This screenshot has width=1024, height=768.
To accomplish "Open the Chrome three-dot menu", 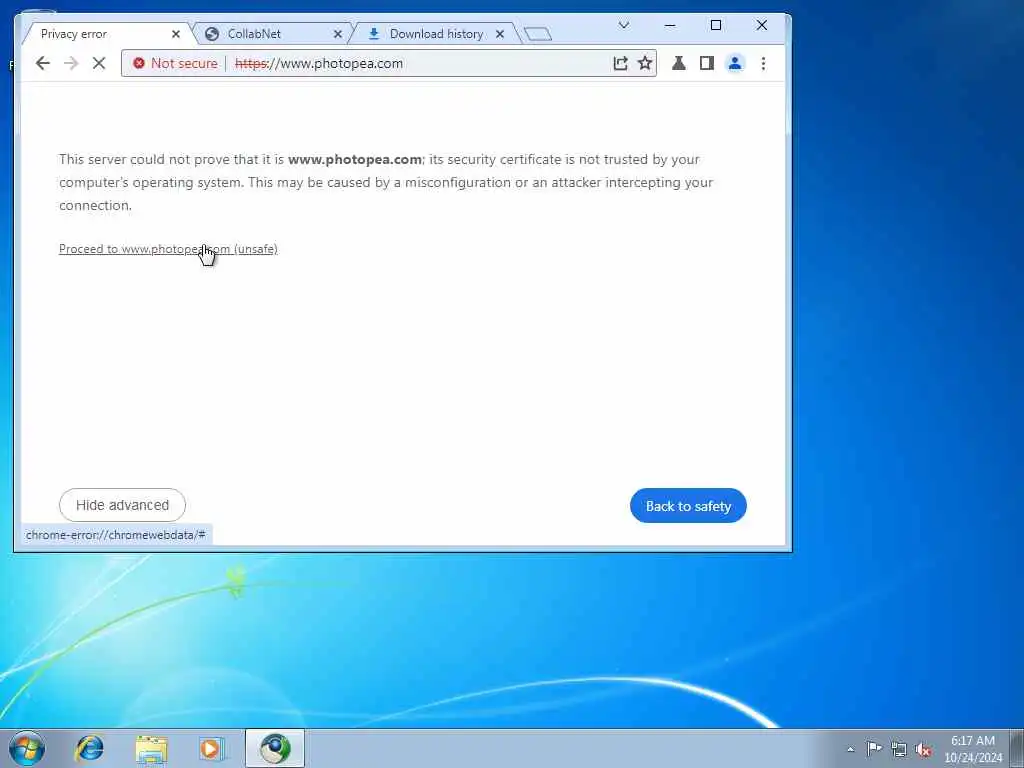I will point(763,63).
